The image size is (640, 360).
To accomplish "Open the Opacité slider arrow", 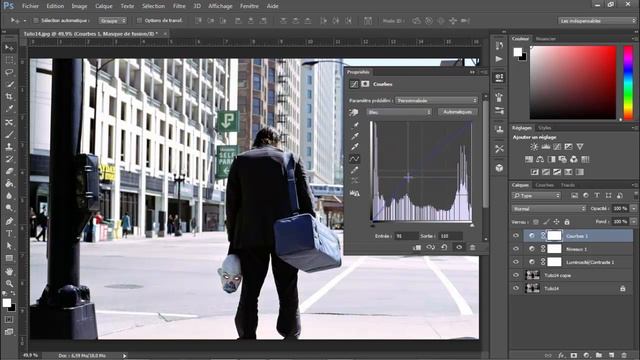I will tap(633, 209).
